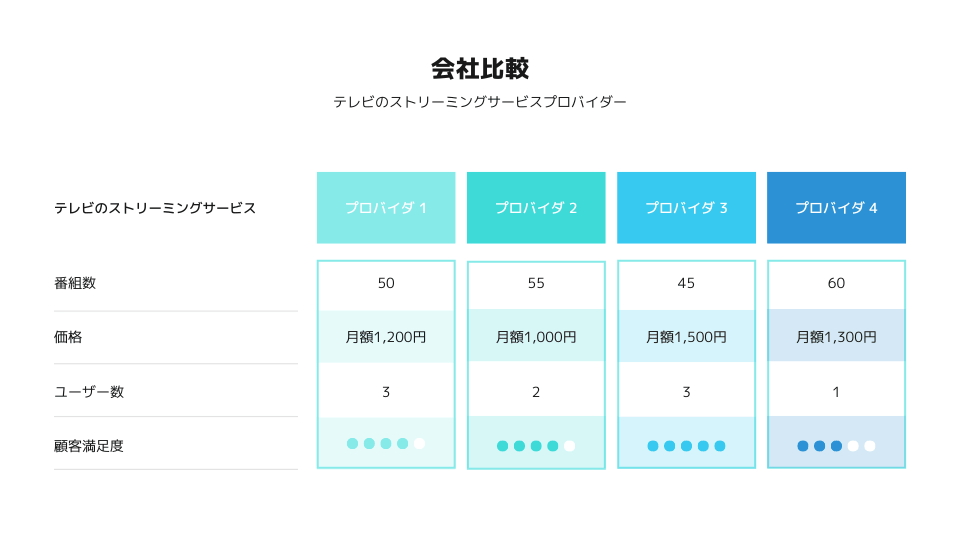This screenshot has width=960, height=540.
Task: Select the program count cell showing 60
Action: [x=836, y=283]
